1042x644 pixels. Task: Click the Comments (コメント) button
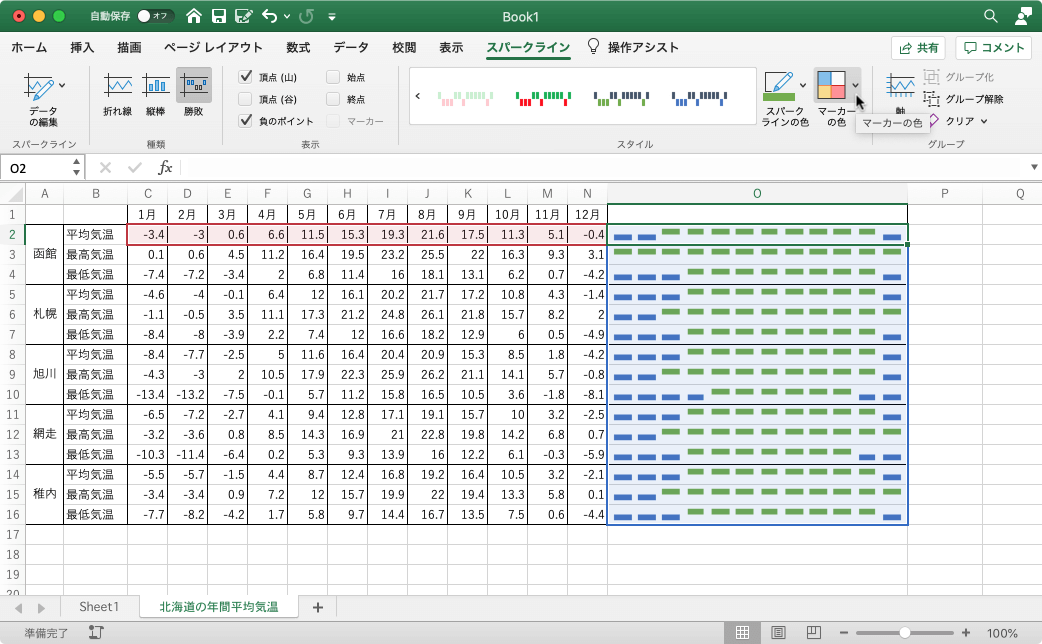993,48
